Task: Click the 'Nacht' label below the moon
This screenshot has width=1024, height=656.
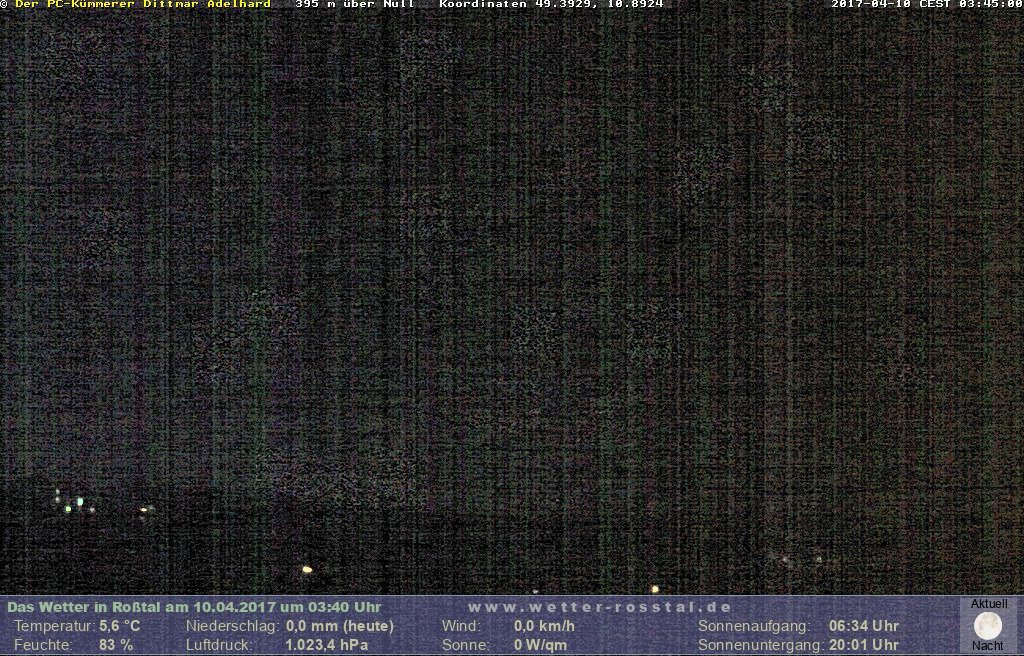Action: pos(988,646)
